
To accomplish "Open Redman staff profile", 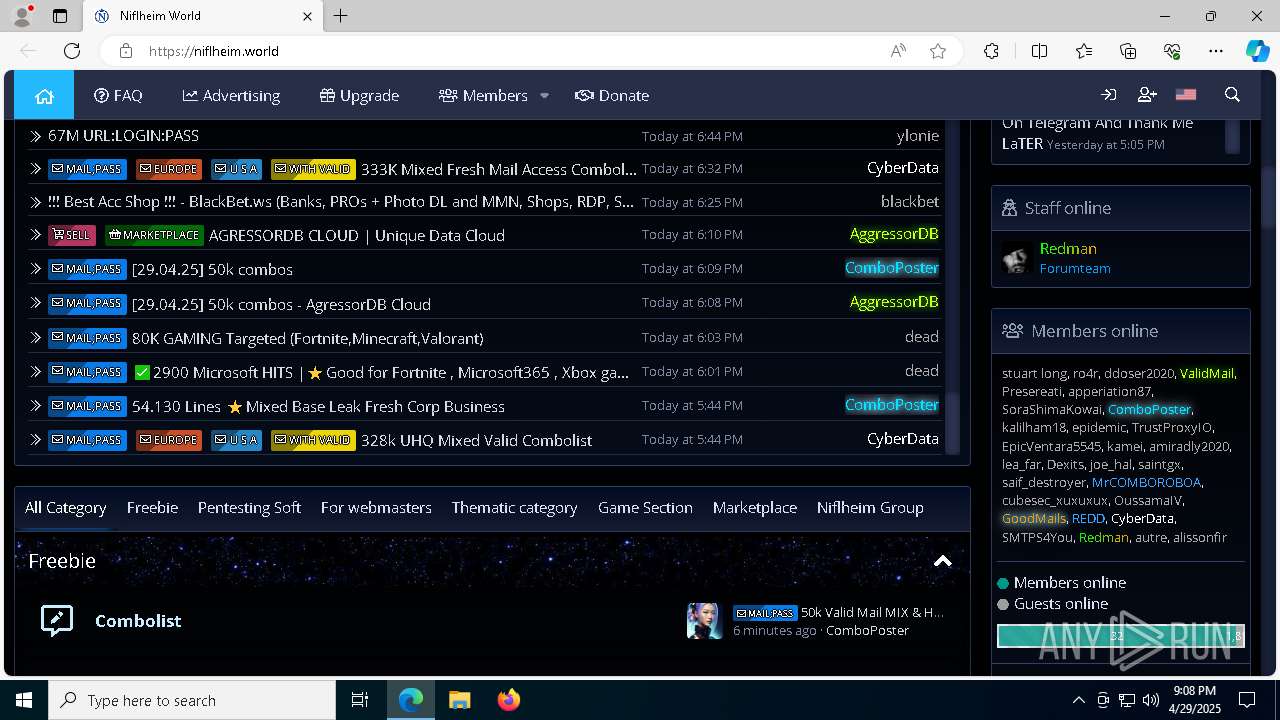I will 1068,249.
